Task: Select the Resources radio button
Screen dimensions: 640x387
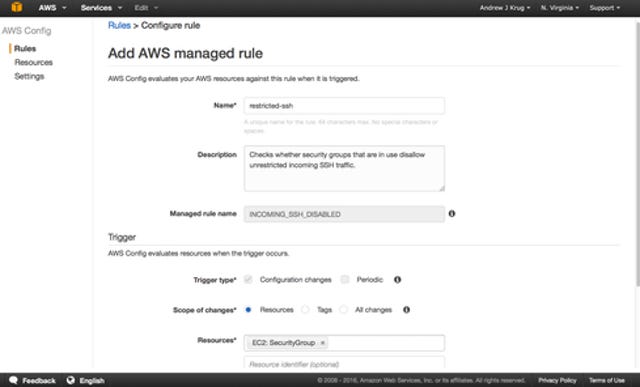Action: 248,310
